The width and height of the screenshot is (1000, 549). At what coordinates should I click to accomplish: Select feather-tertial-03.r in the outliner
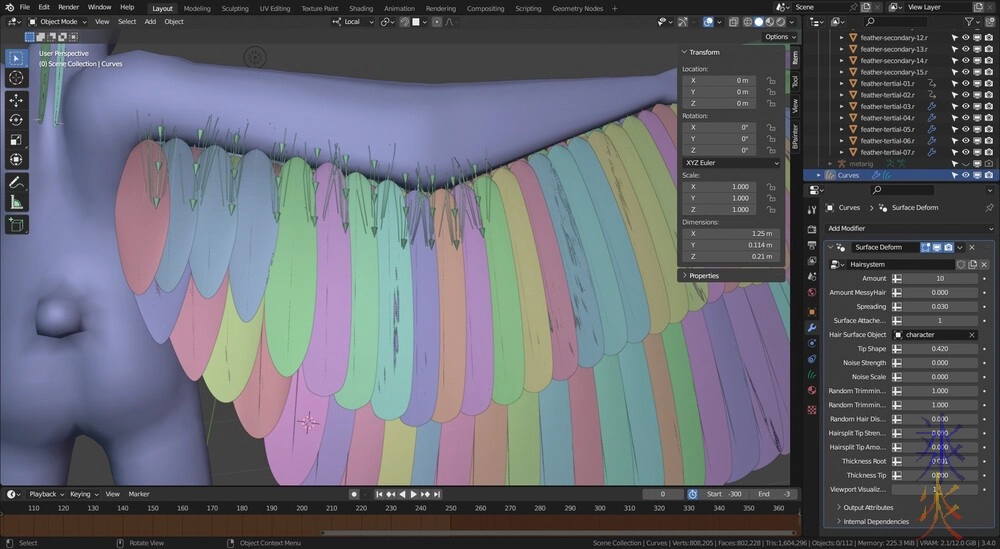(887, 106)
